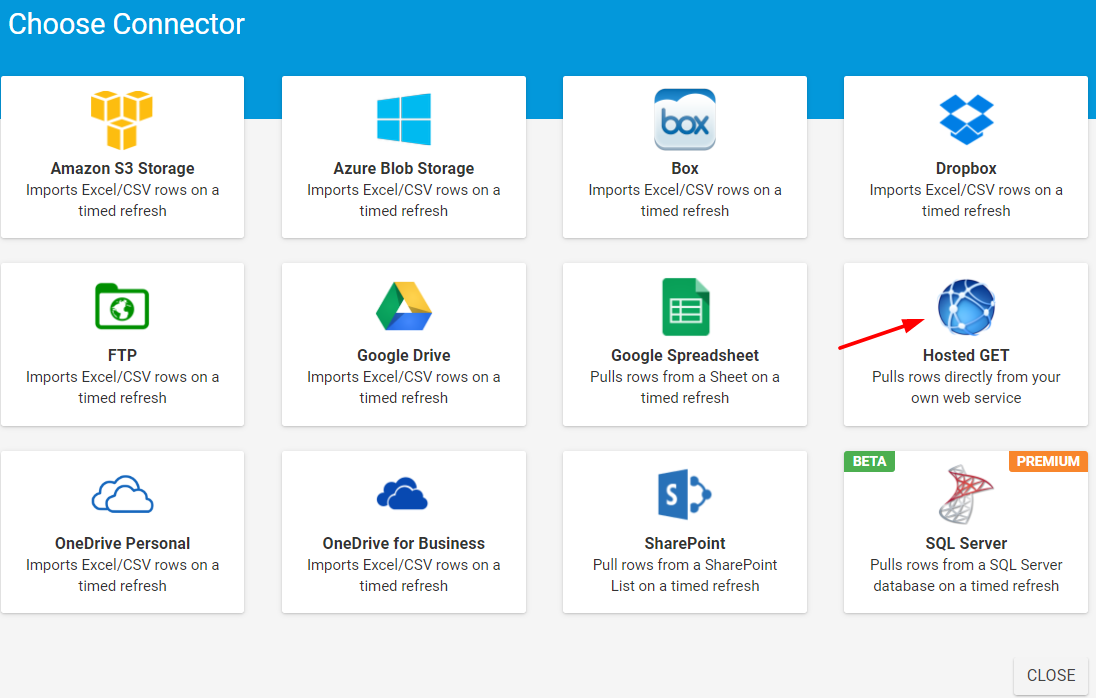Open the Google Drive connector title
The width and height of the screenshot is (1096, 698).
pos(404,355)
